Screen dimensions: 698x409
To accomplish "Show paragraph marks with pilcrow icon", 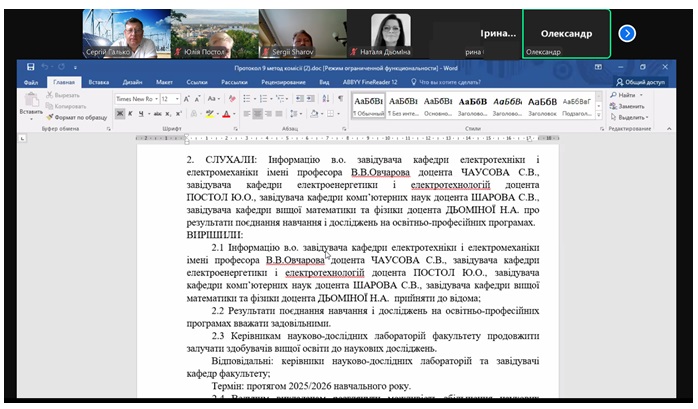I will coord(337,99).
